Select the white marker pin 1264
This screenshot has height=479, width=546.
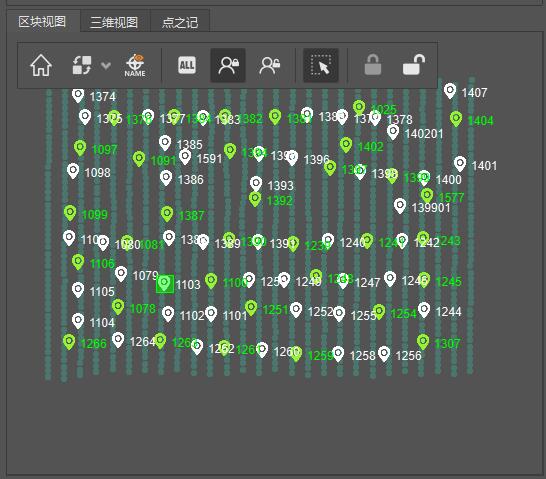coord(118,340)
